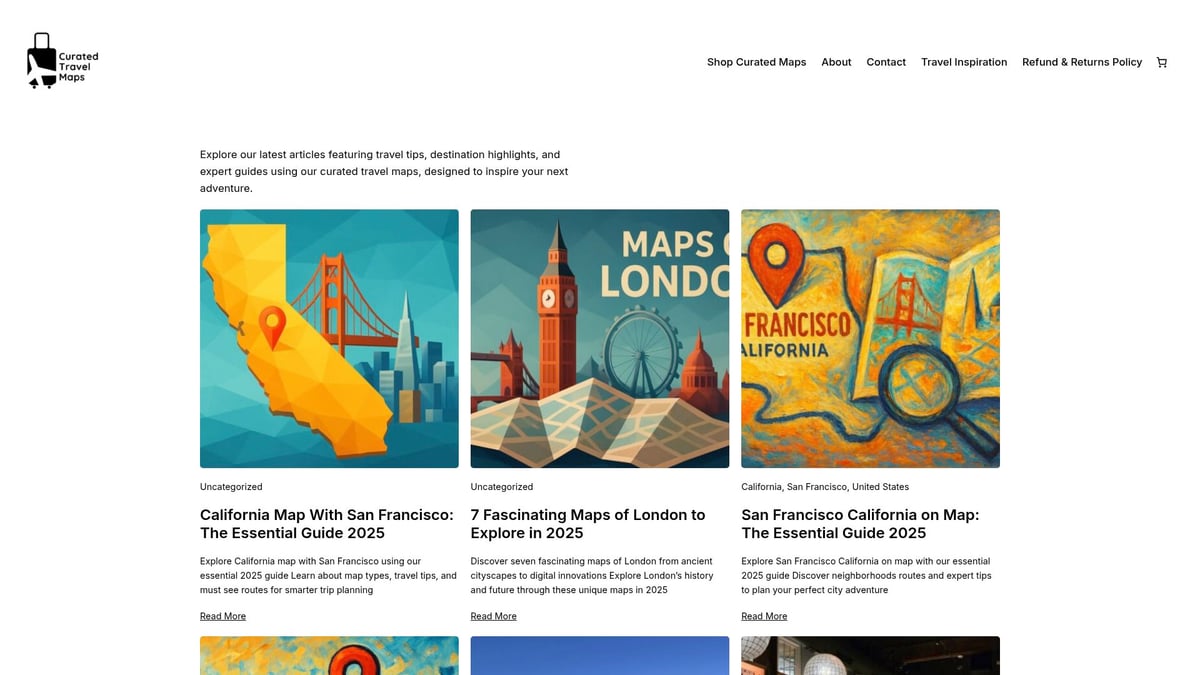
Task: Filter by the California category tag
Action: pyautogui.click(x=761, y=487)
